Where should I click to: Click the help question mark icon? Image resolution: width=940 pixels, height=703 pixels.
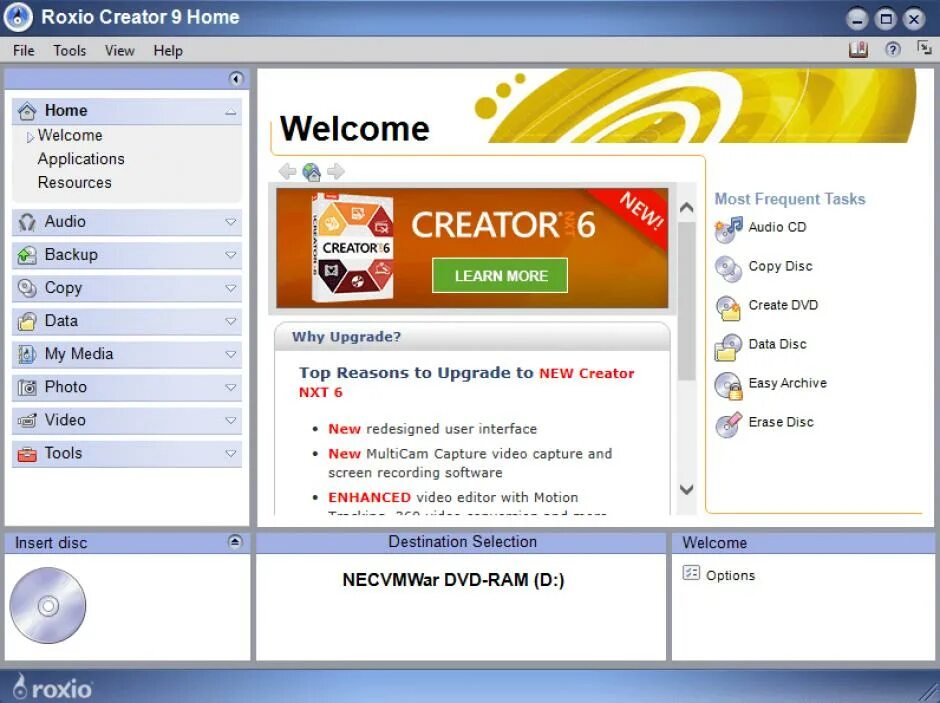click(x=893, y=50)
